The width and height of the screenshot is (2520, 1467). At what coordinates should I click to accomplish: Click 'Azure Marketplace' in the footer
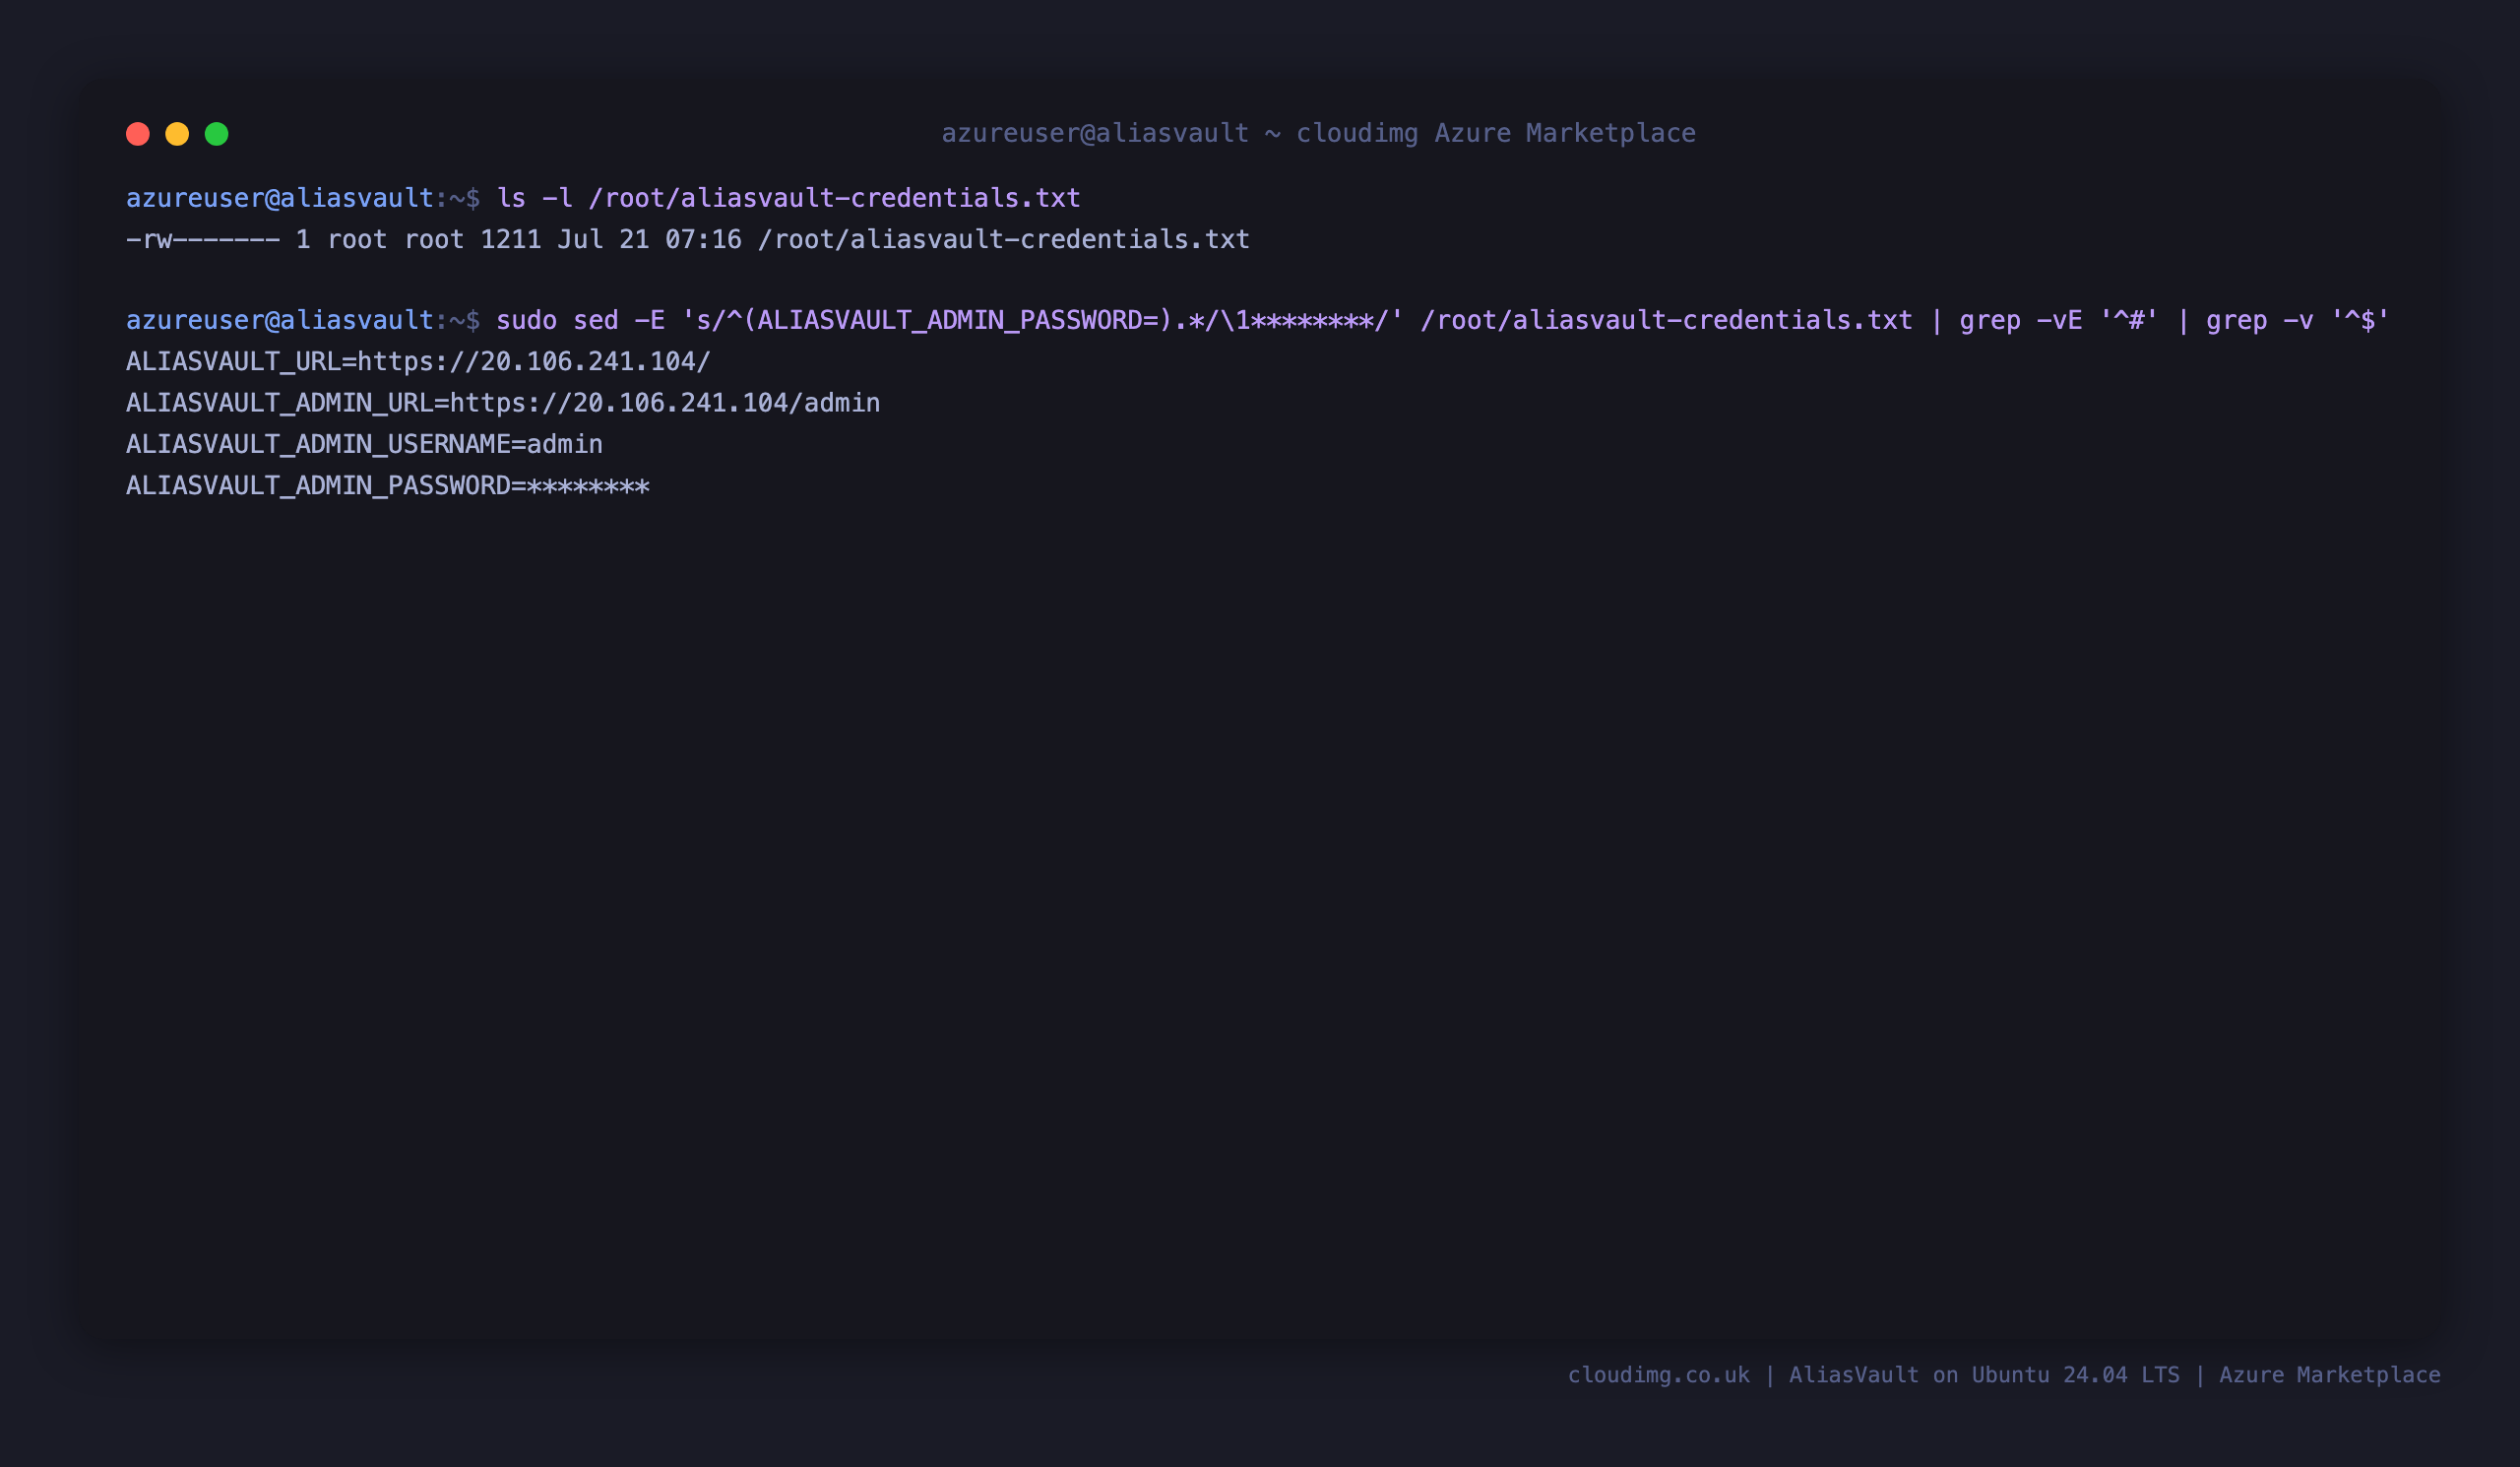tap(2330, 1375)
